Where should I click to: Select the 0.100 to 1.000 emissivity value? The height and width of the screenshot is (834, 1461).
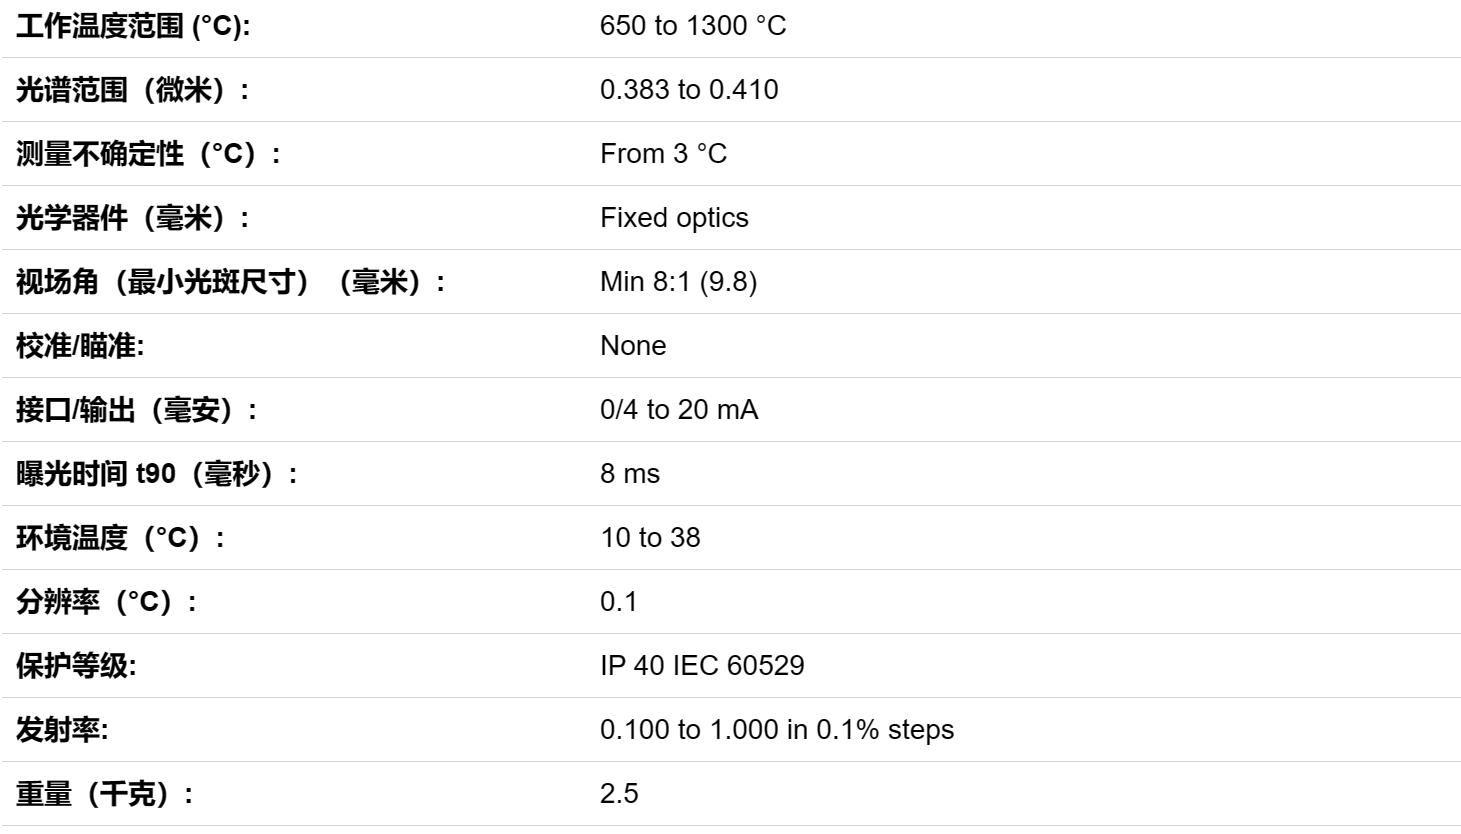(777, 730)
